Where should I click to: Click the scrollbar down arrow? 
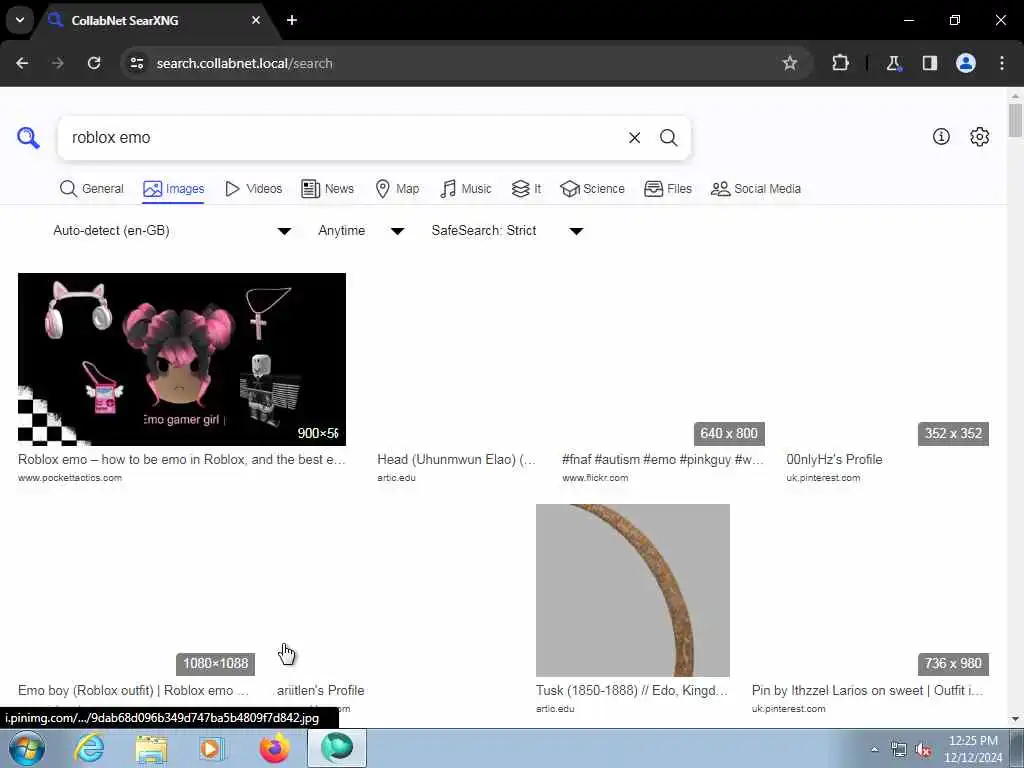point(1015,720)
